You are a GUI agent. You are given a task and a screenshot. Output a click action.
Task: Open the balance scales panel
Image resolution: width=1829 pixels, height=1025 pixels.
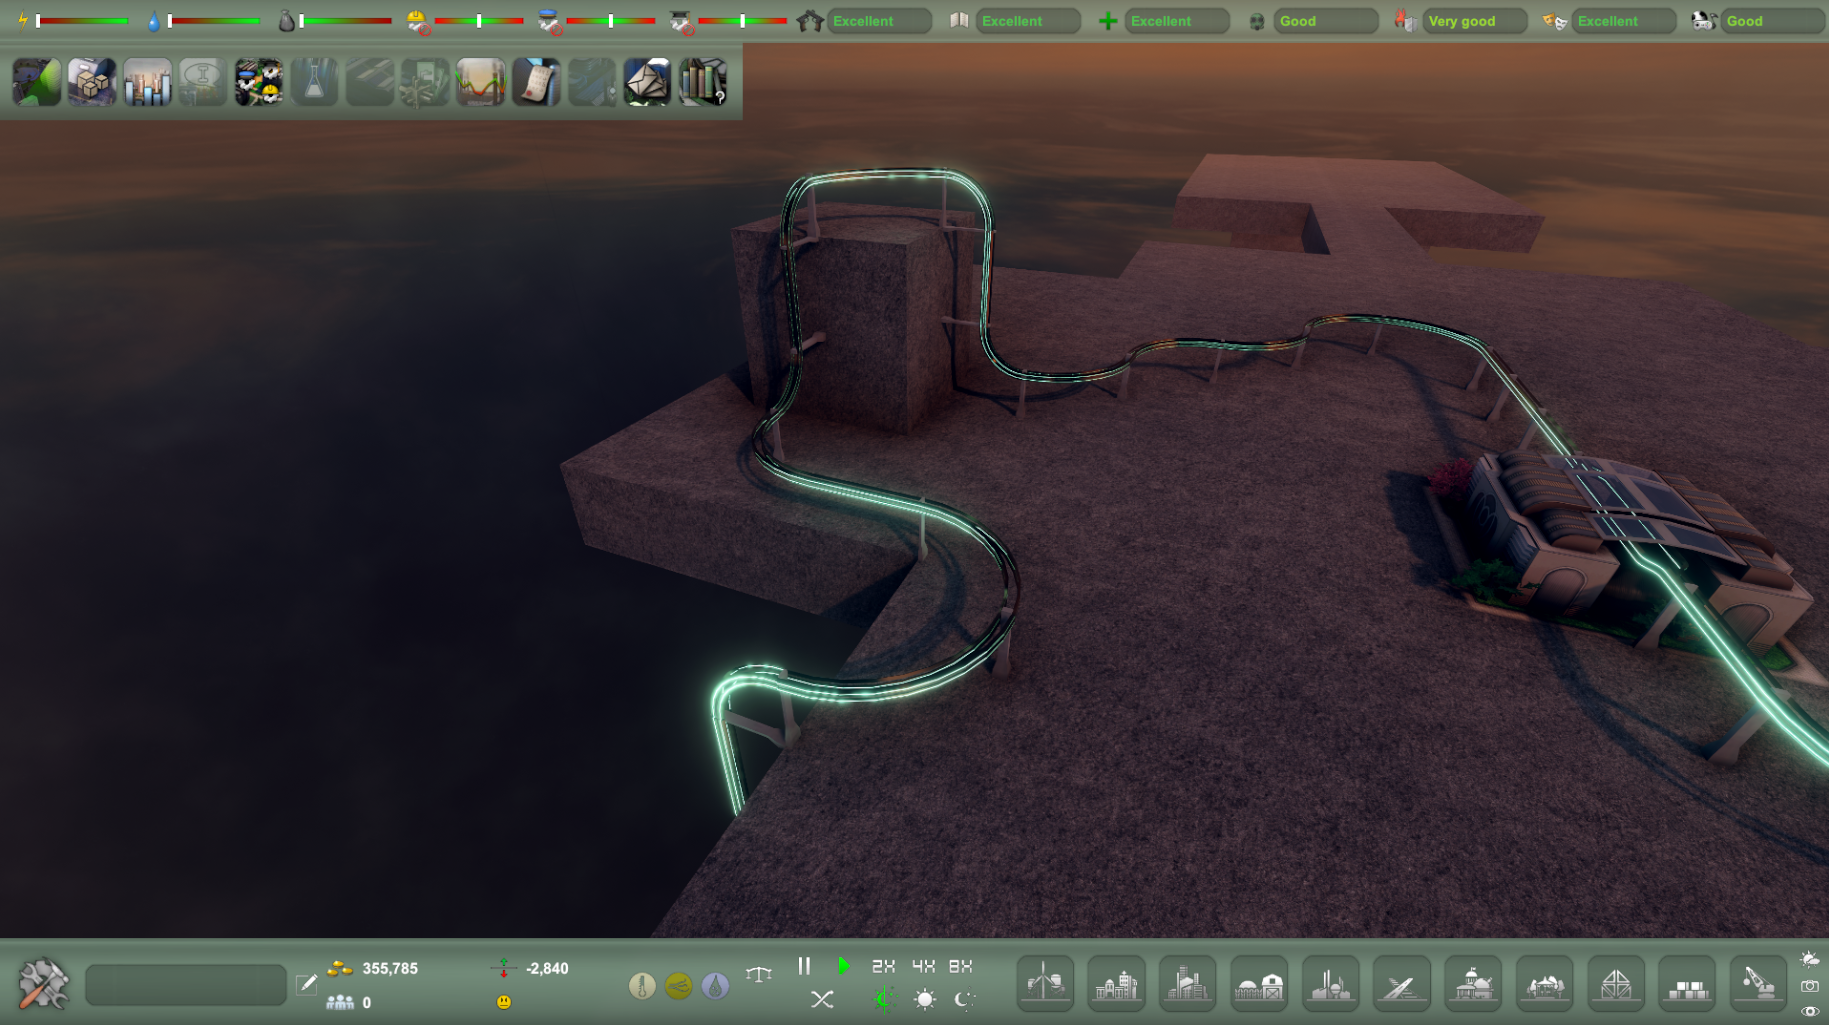tap(759, 973)
